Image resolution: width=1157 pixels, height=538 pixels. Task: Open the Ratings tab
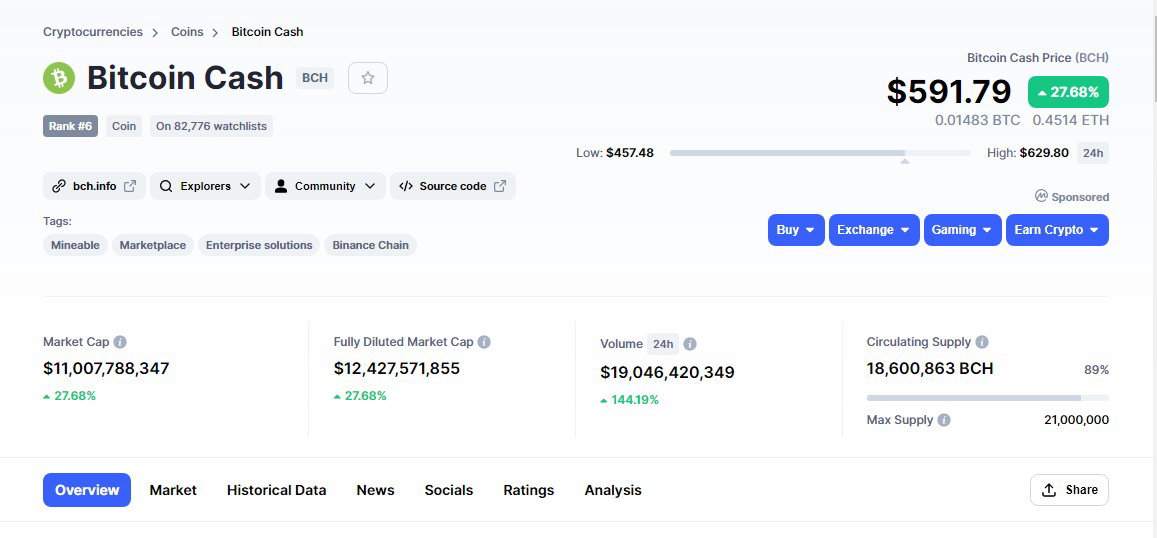529,490
